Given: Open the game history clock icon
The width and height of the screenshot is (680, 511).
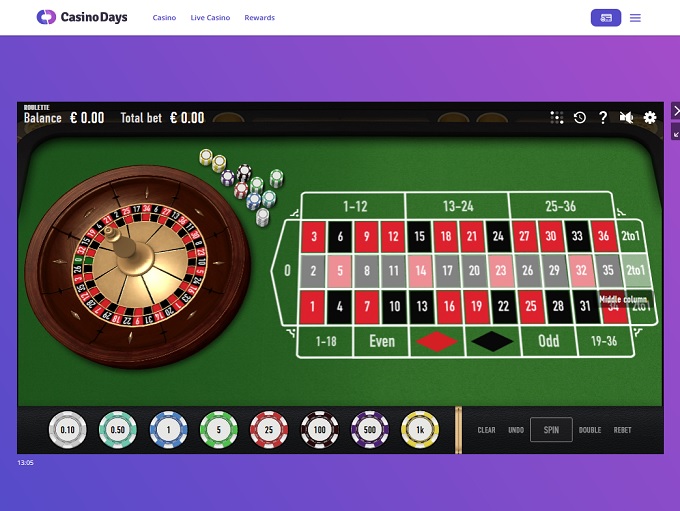Looking at the screenshot, I should coord(580,118).
